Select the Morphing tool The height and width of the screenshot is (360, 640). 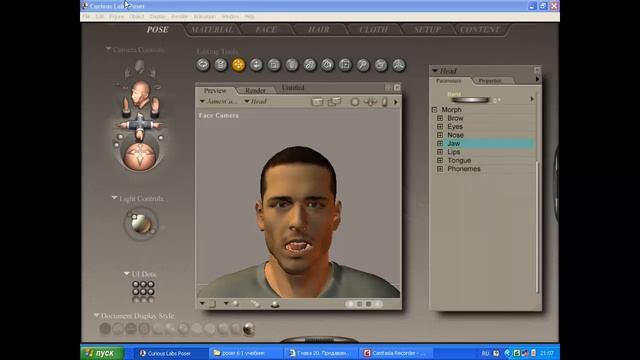tap(381, 65)
